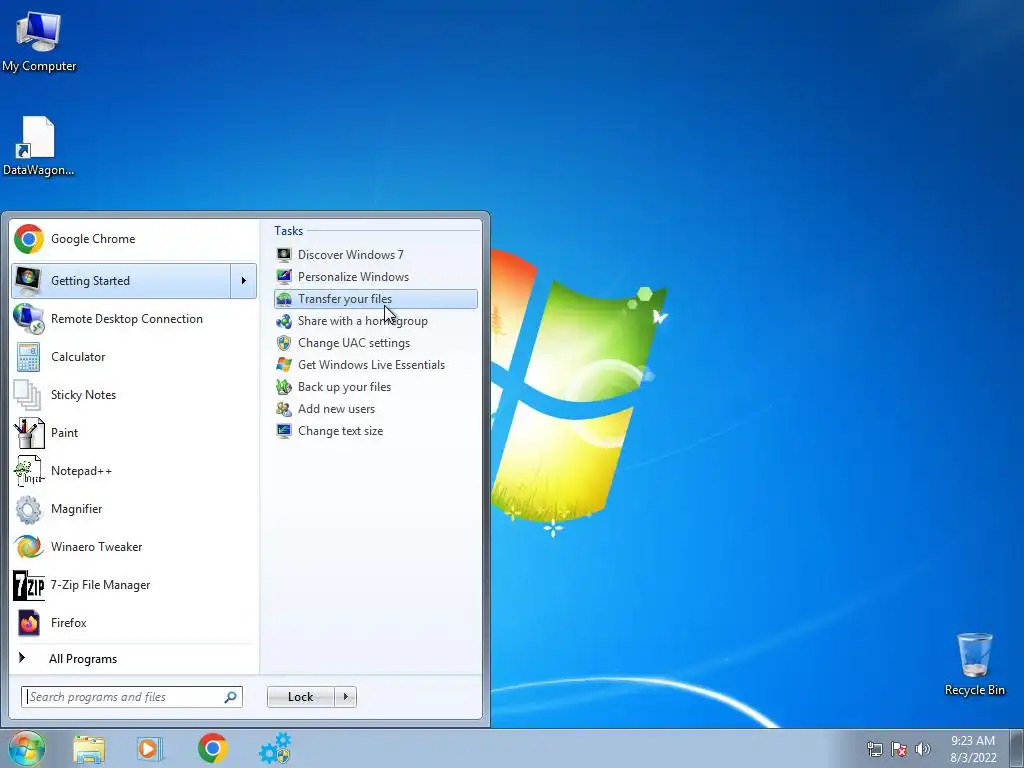Open Winaero Tweaker icon

tap(28, 547)
